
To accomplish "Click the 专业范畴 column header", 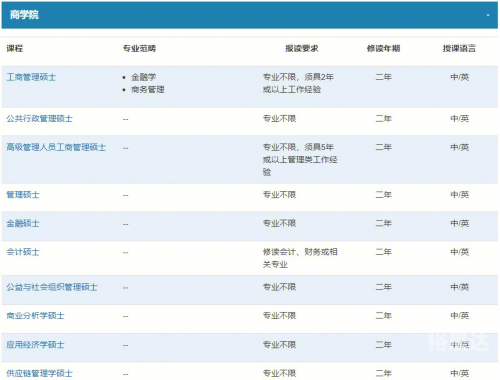I will 139,48.
